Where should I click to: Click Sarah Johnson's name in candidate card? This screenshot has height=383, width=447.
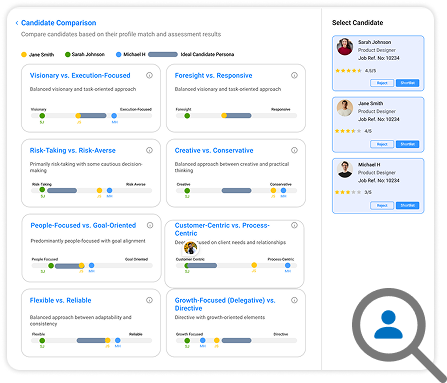pyautogui.click(x=375, y=42)
